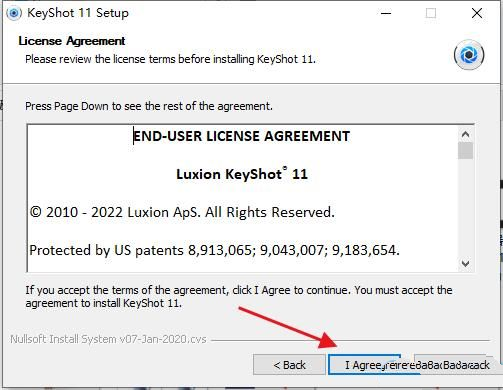
Task: Click the scrollbar thumb of the license text
Action: [465, 151]
